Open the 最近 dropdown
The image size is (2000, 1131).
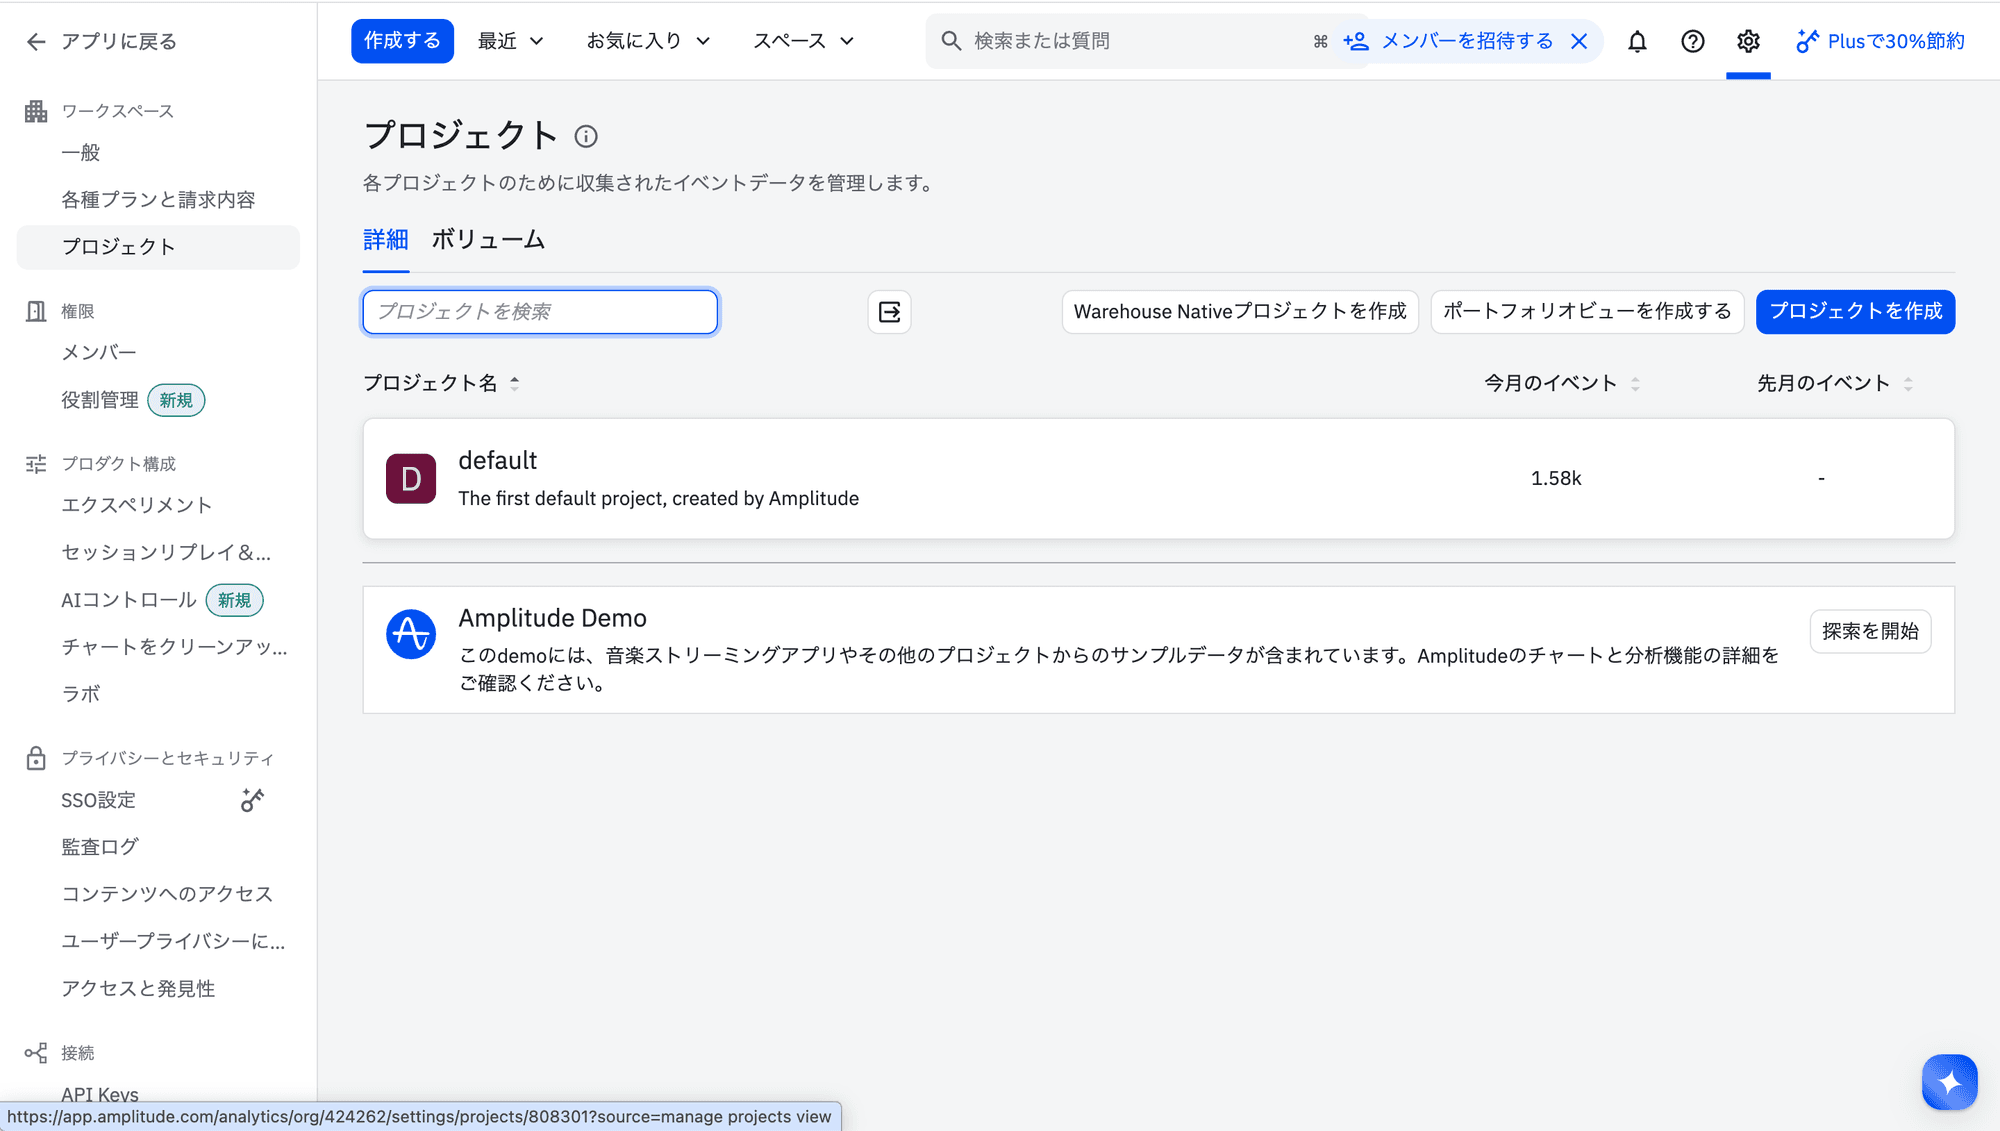coord(510,41)
